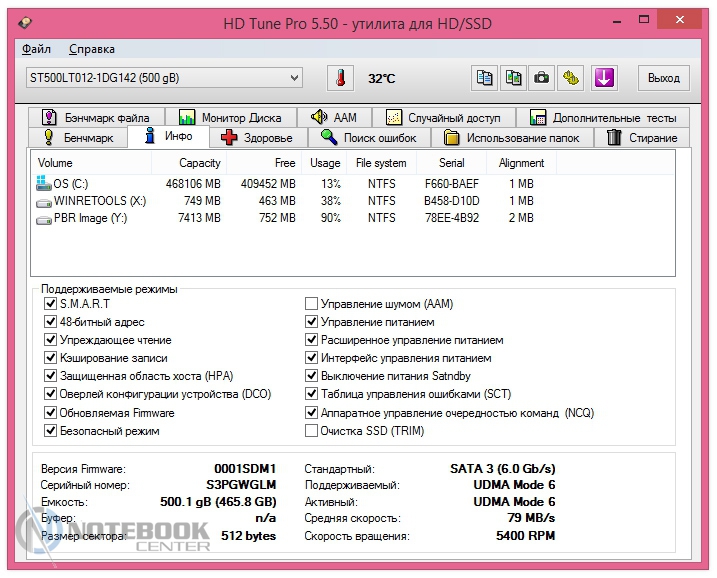Open the Дополнительные тесты tab

point(603,118)
